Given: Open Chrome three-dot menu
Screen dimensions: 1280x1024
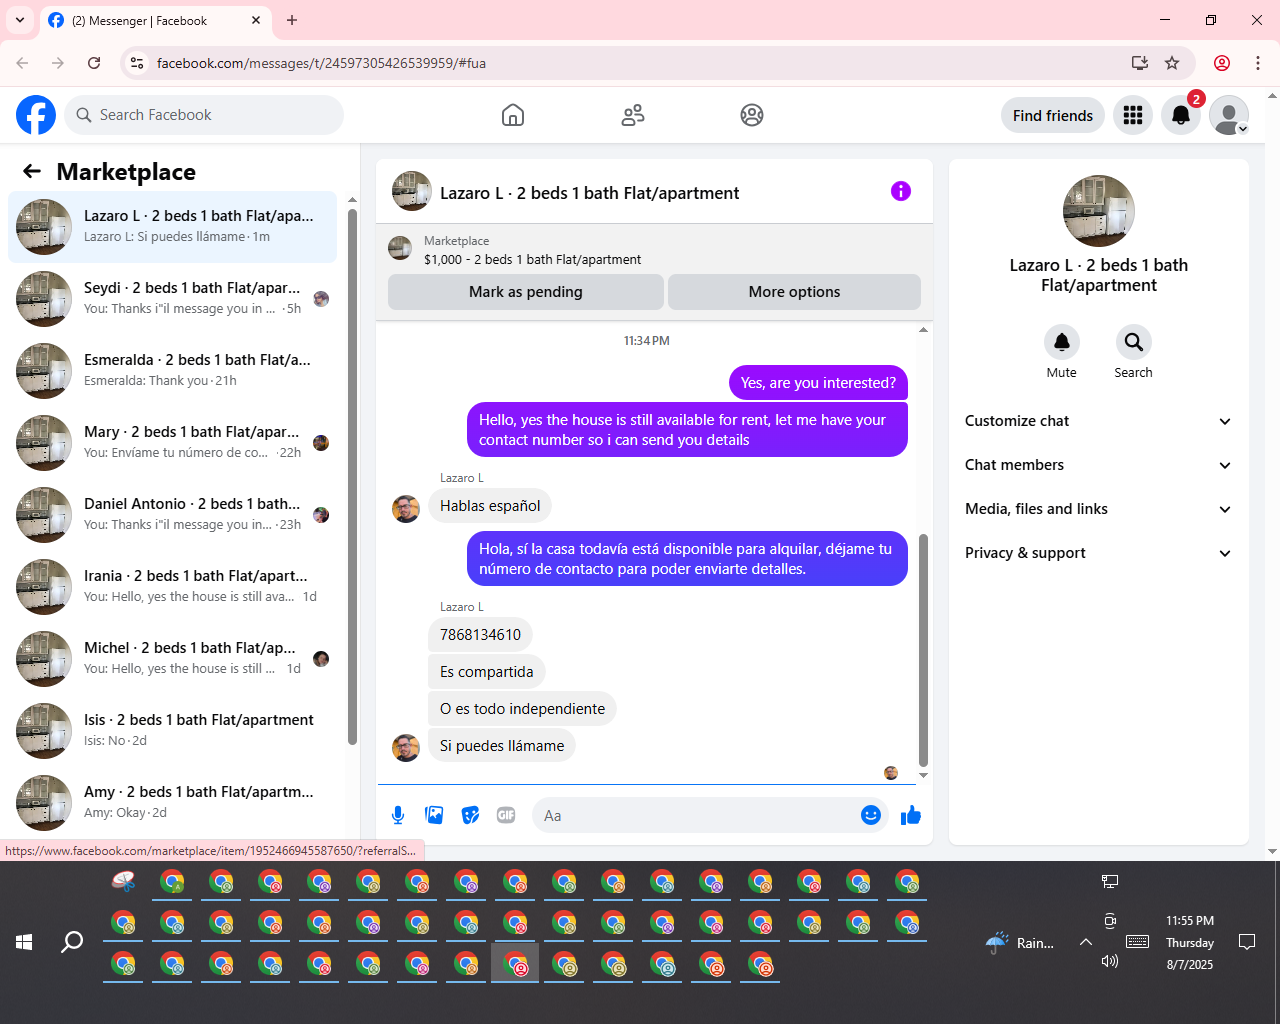Looking at the screenshot, I should pos(1258,63).
